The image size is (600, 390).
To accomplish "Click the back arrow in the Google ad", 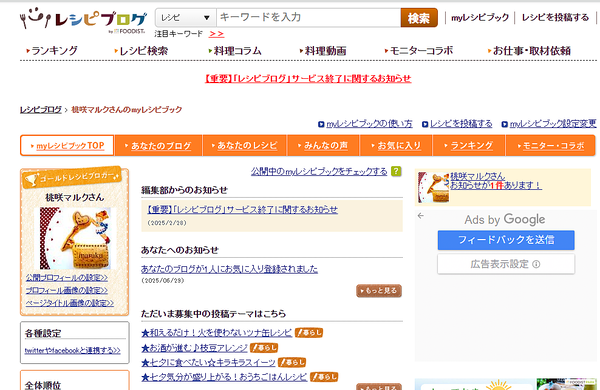I will point(421,216).
